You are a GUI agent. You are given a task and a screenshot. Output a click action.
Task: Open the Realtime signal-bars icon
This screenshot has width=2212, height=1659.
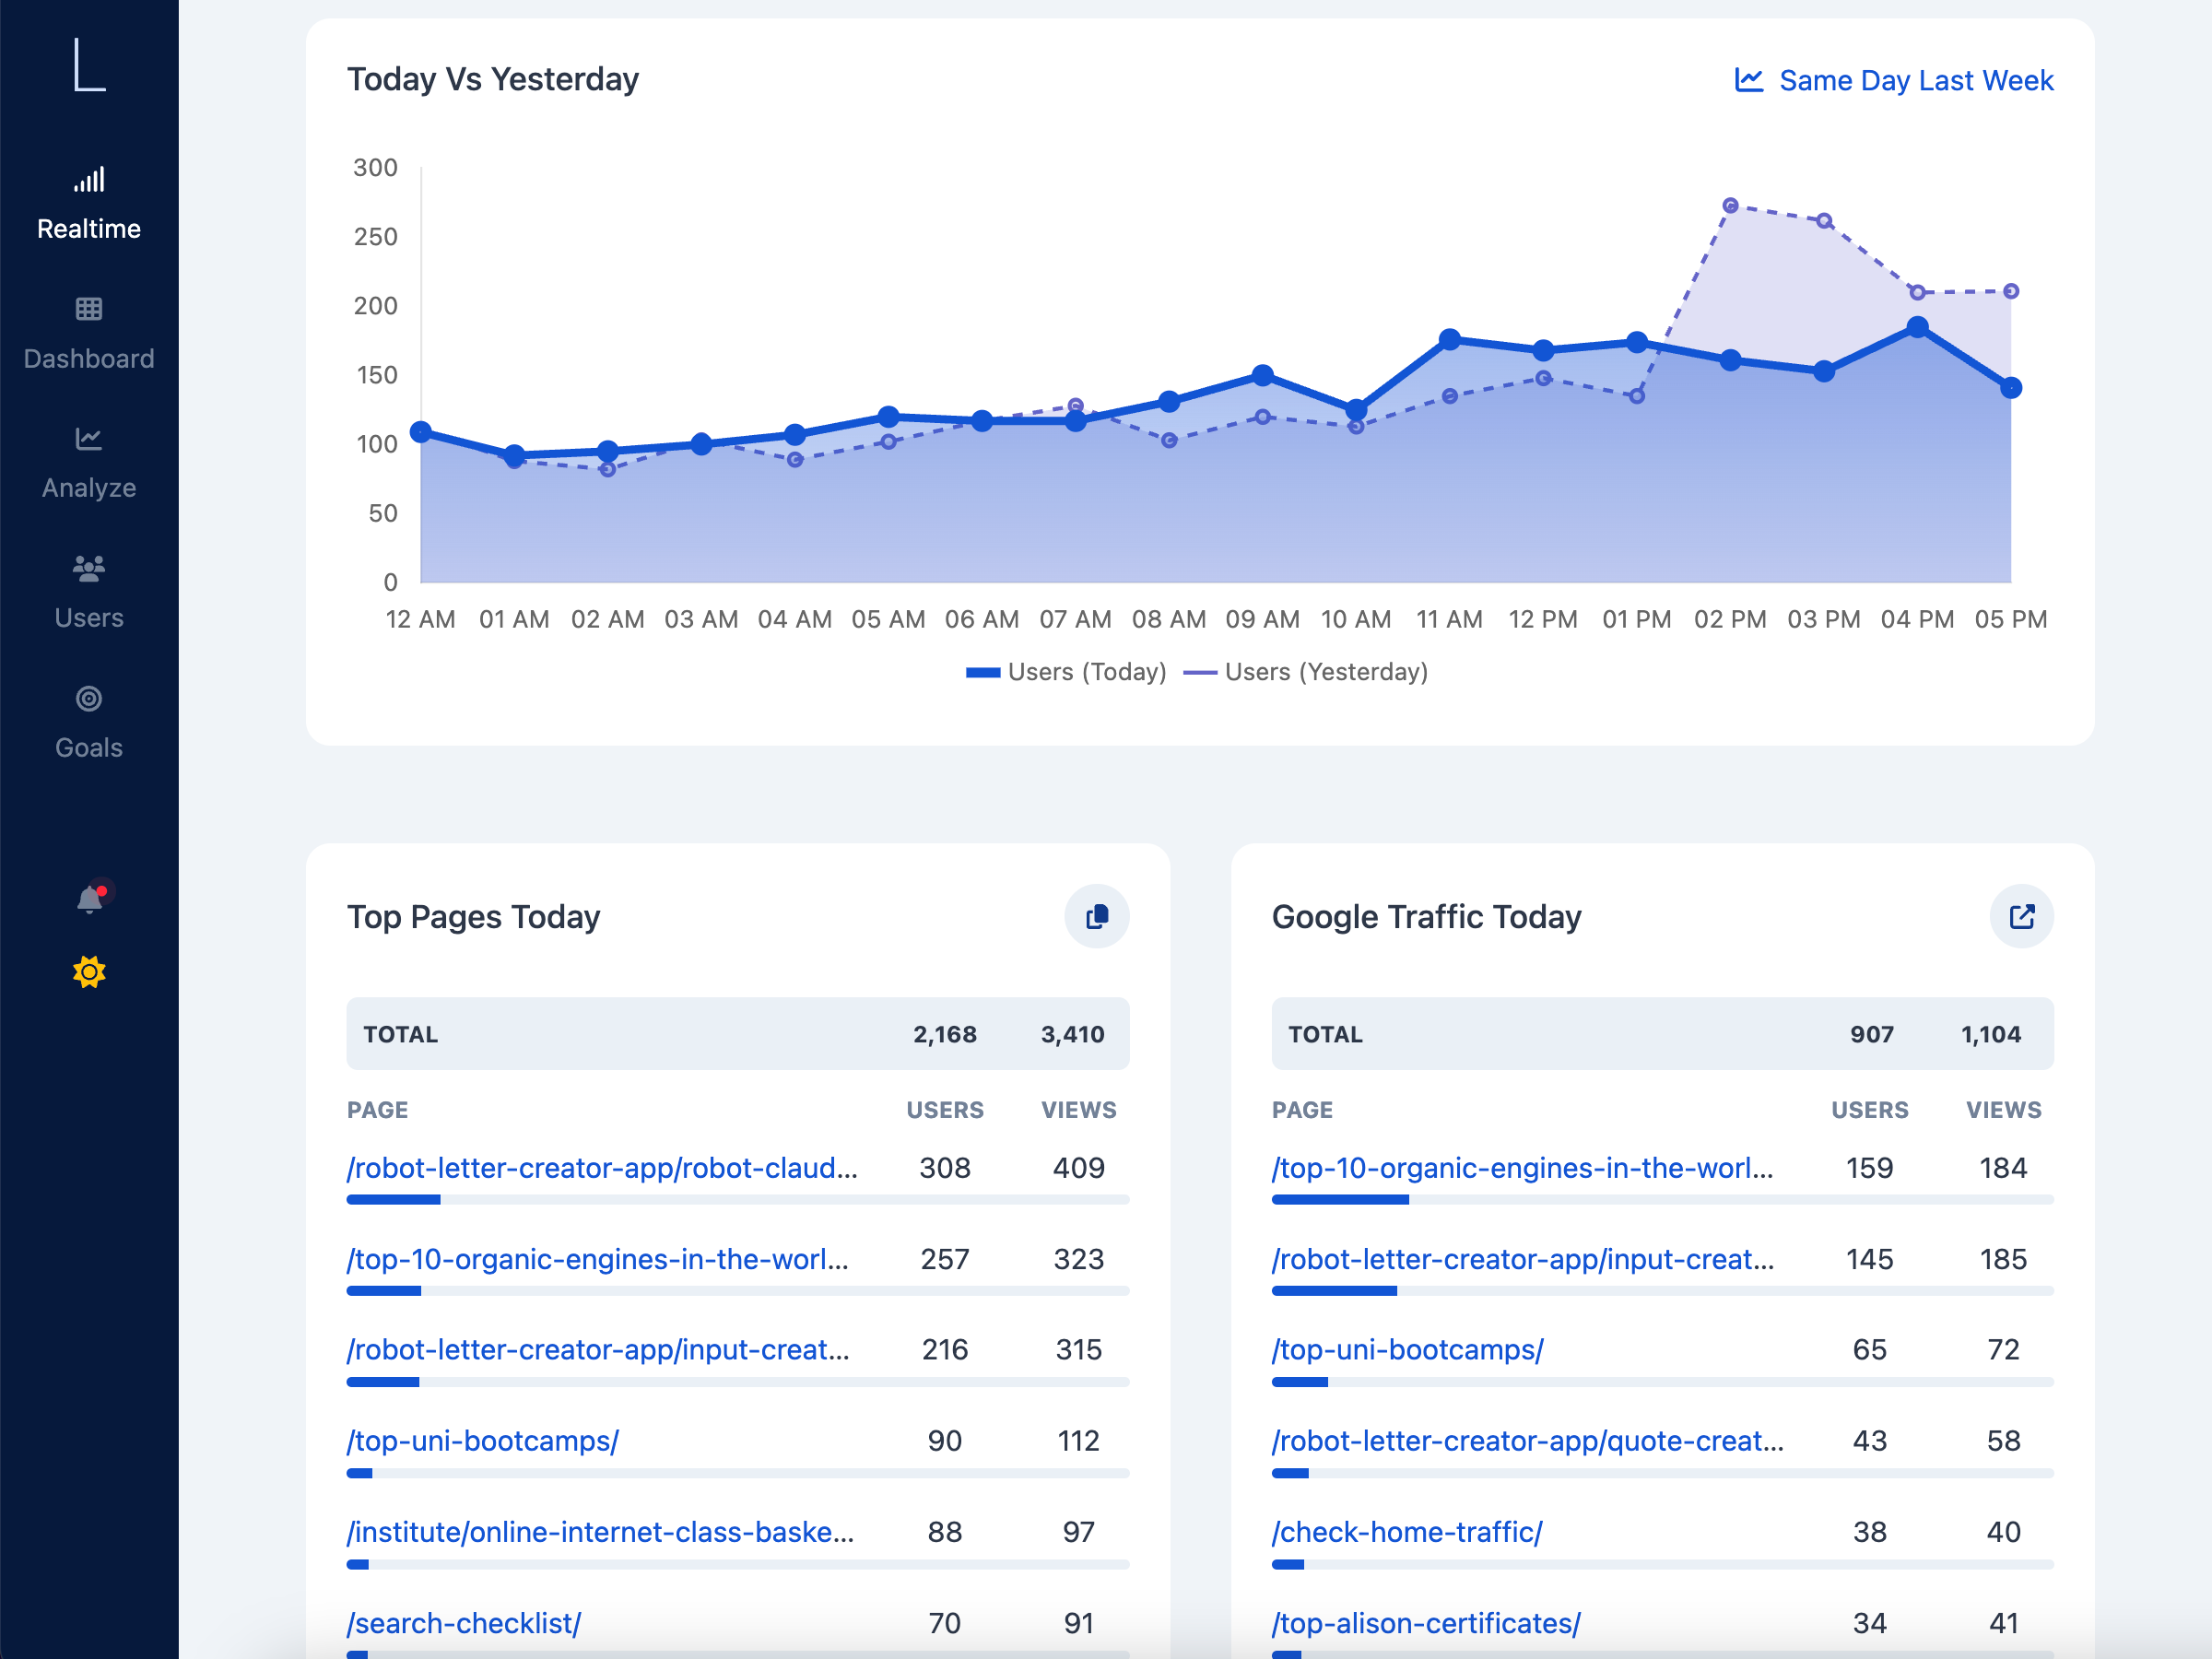(x=89, y=180)
